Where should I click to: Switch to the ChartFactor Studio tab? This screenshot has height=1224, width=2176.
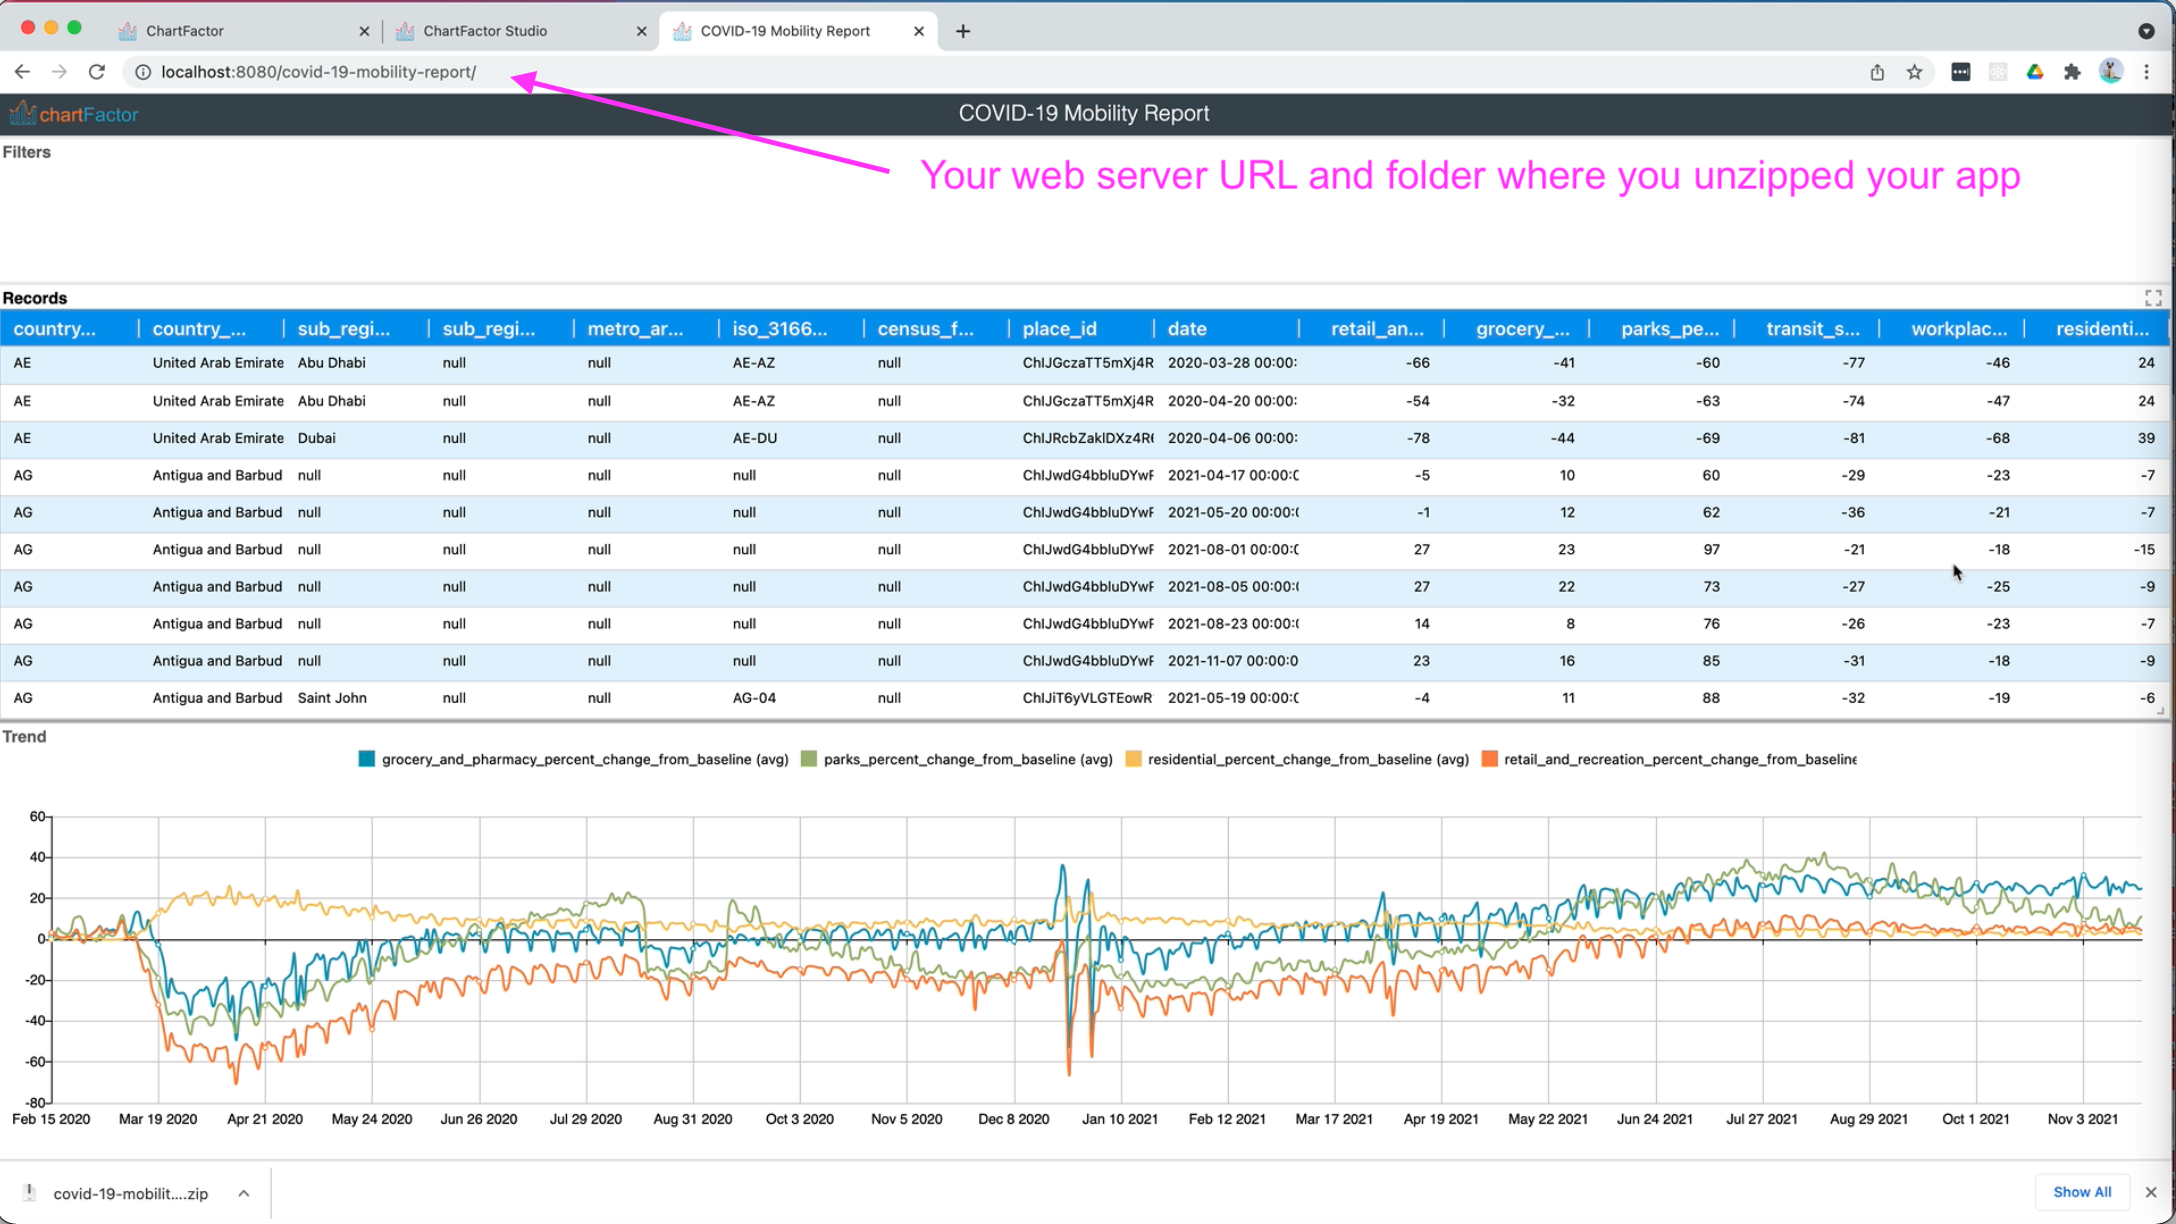[x=485, y=31]
